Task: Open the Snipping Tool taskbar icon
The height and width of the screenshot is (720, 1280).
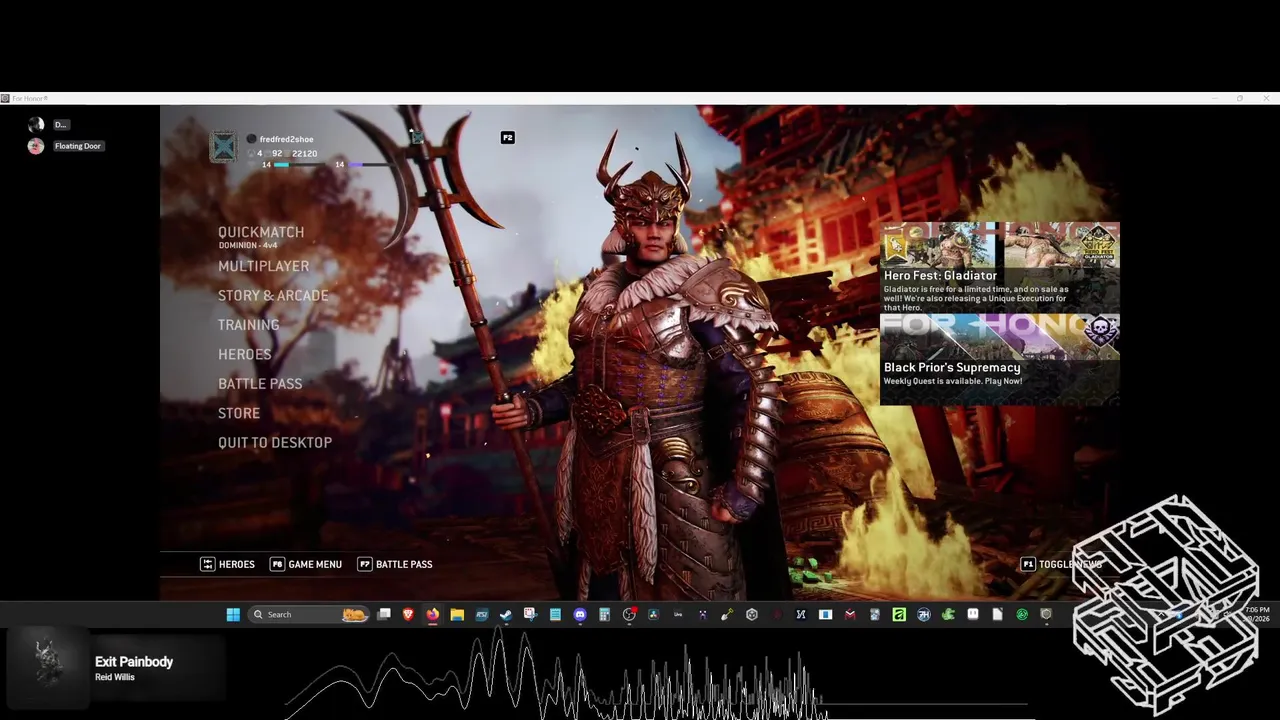Action: click(530, 614)
